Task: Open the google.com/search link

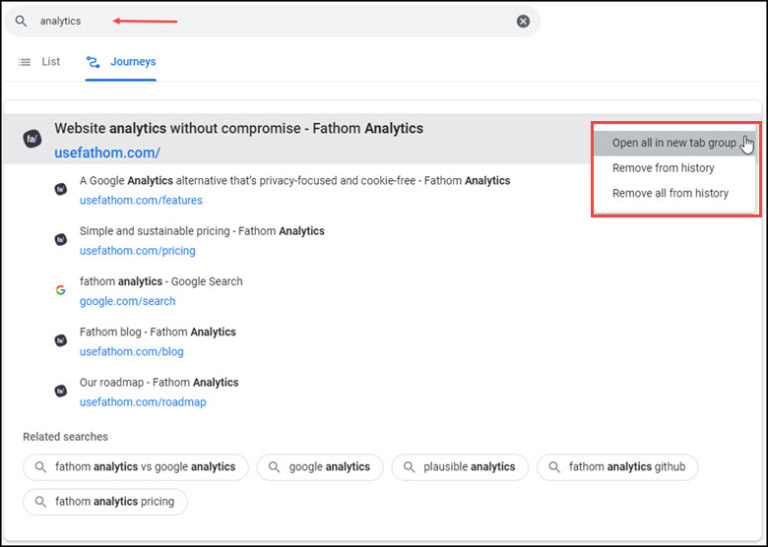Action: [x=127, y=301]
